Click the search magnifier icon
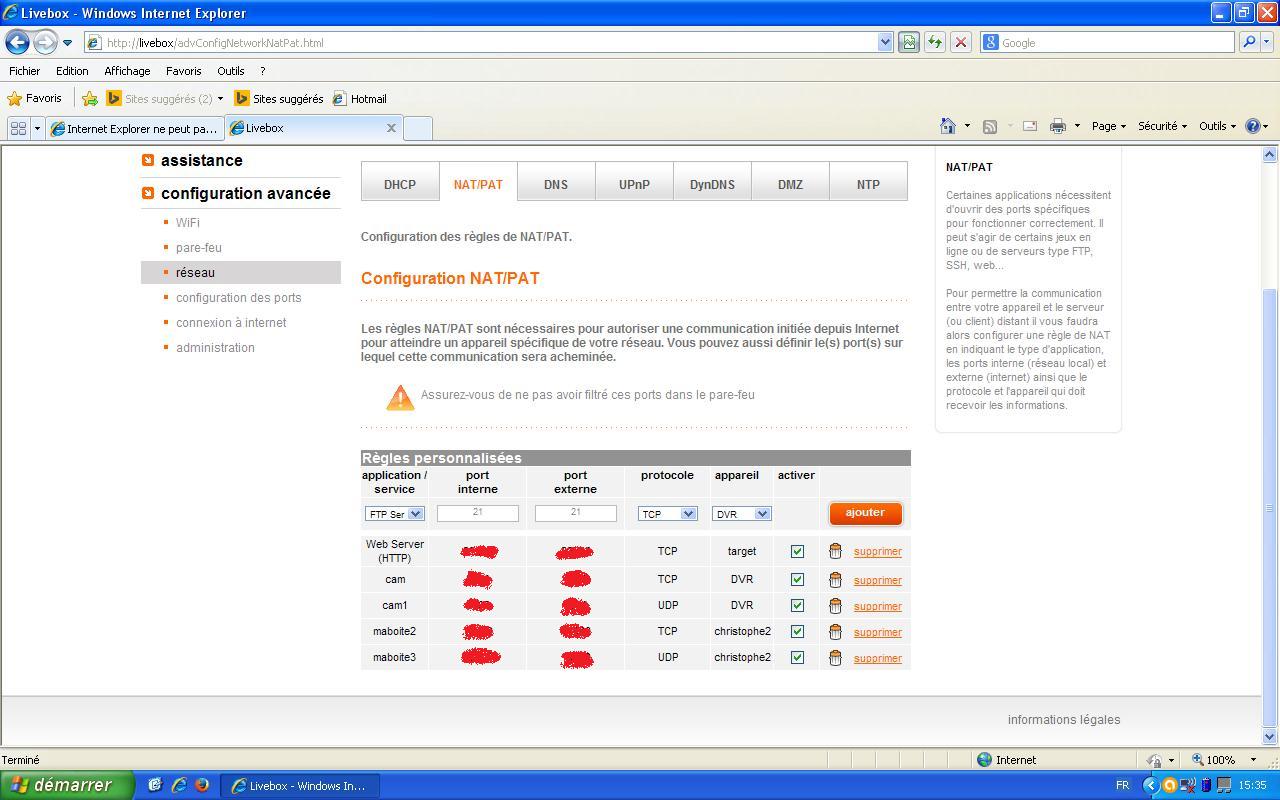Screen dimensions: 1280x800 (1249, 43)
